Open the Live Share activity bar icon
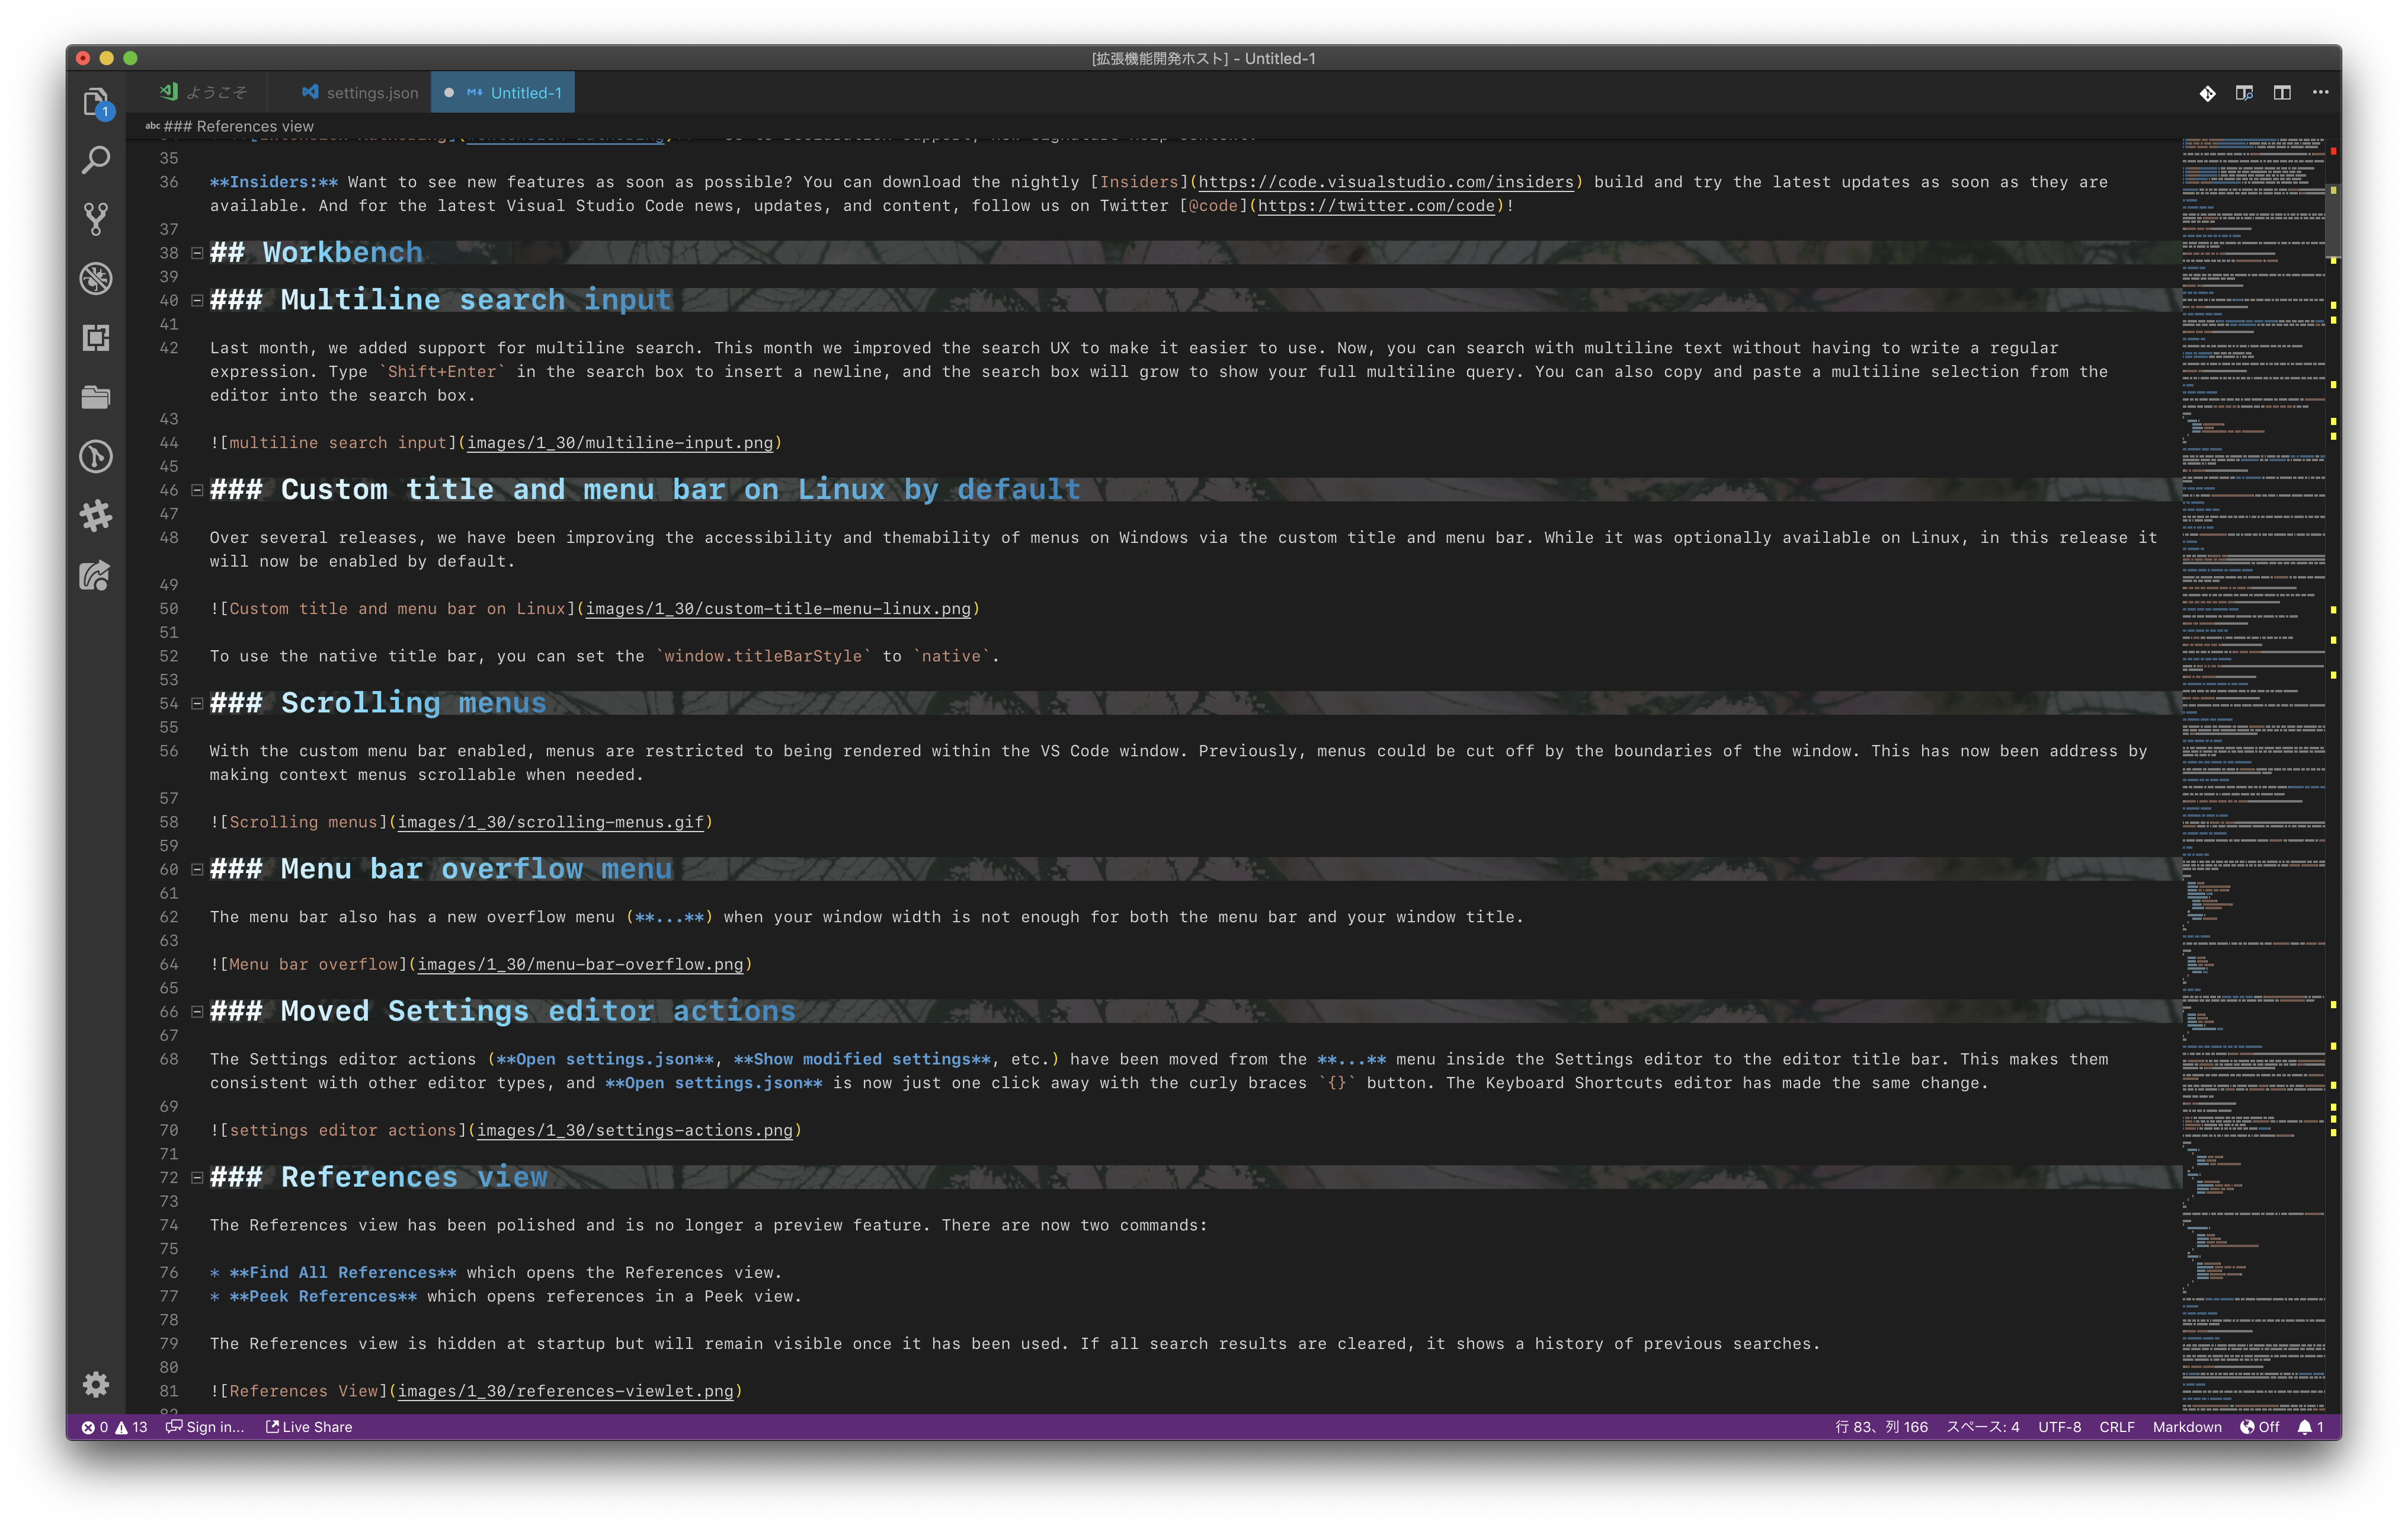 (96, 576)
